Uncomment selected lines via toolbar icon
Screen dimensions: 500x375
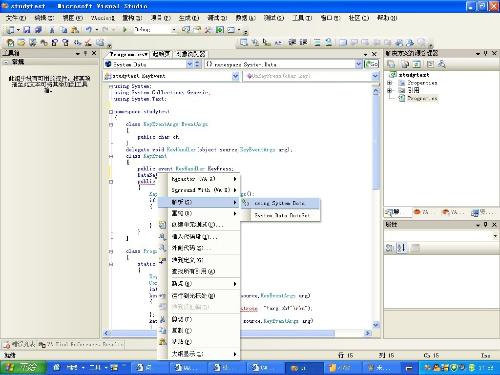pyautogui.click(x=328, y=42)
